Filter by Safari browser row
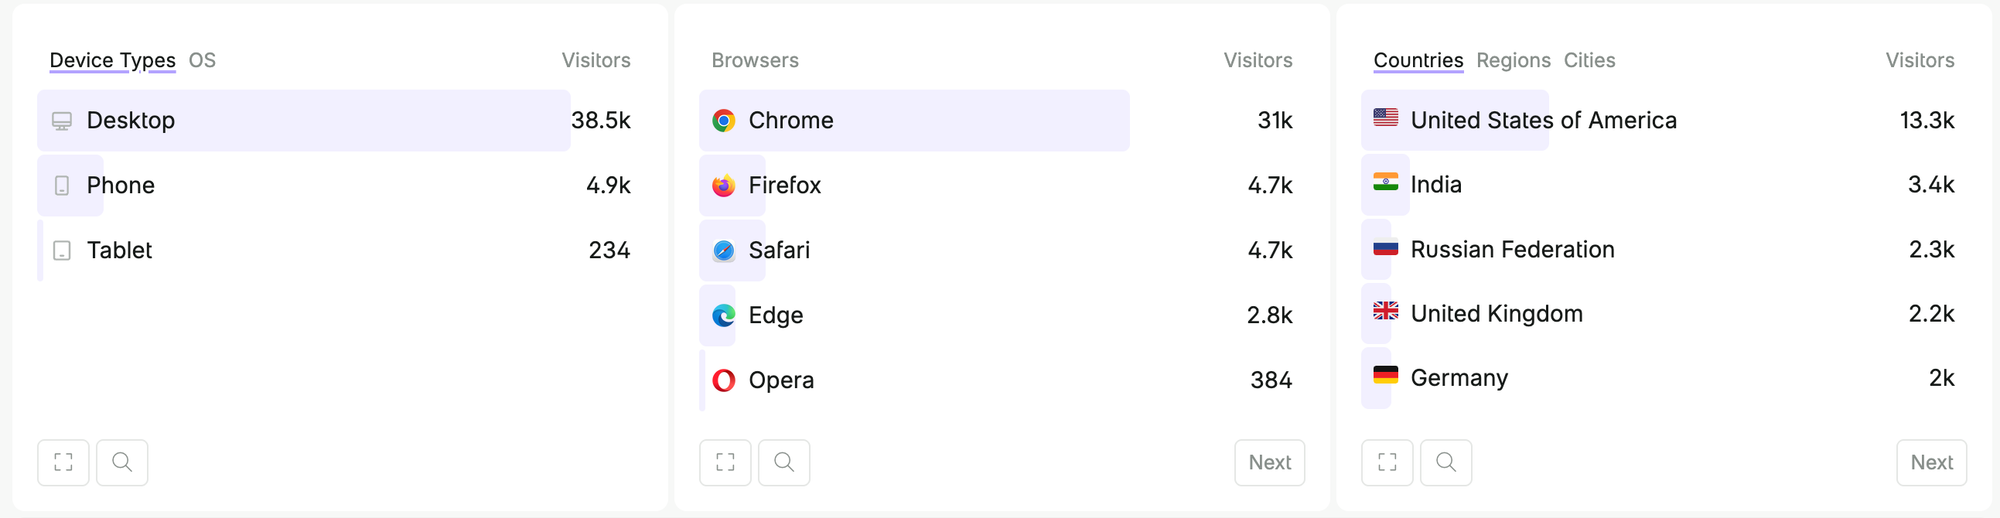 (x=779, y=250)
